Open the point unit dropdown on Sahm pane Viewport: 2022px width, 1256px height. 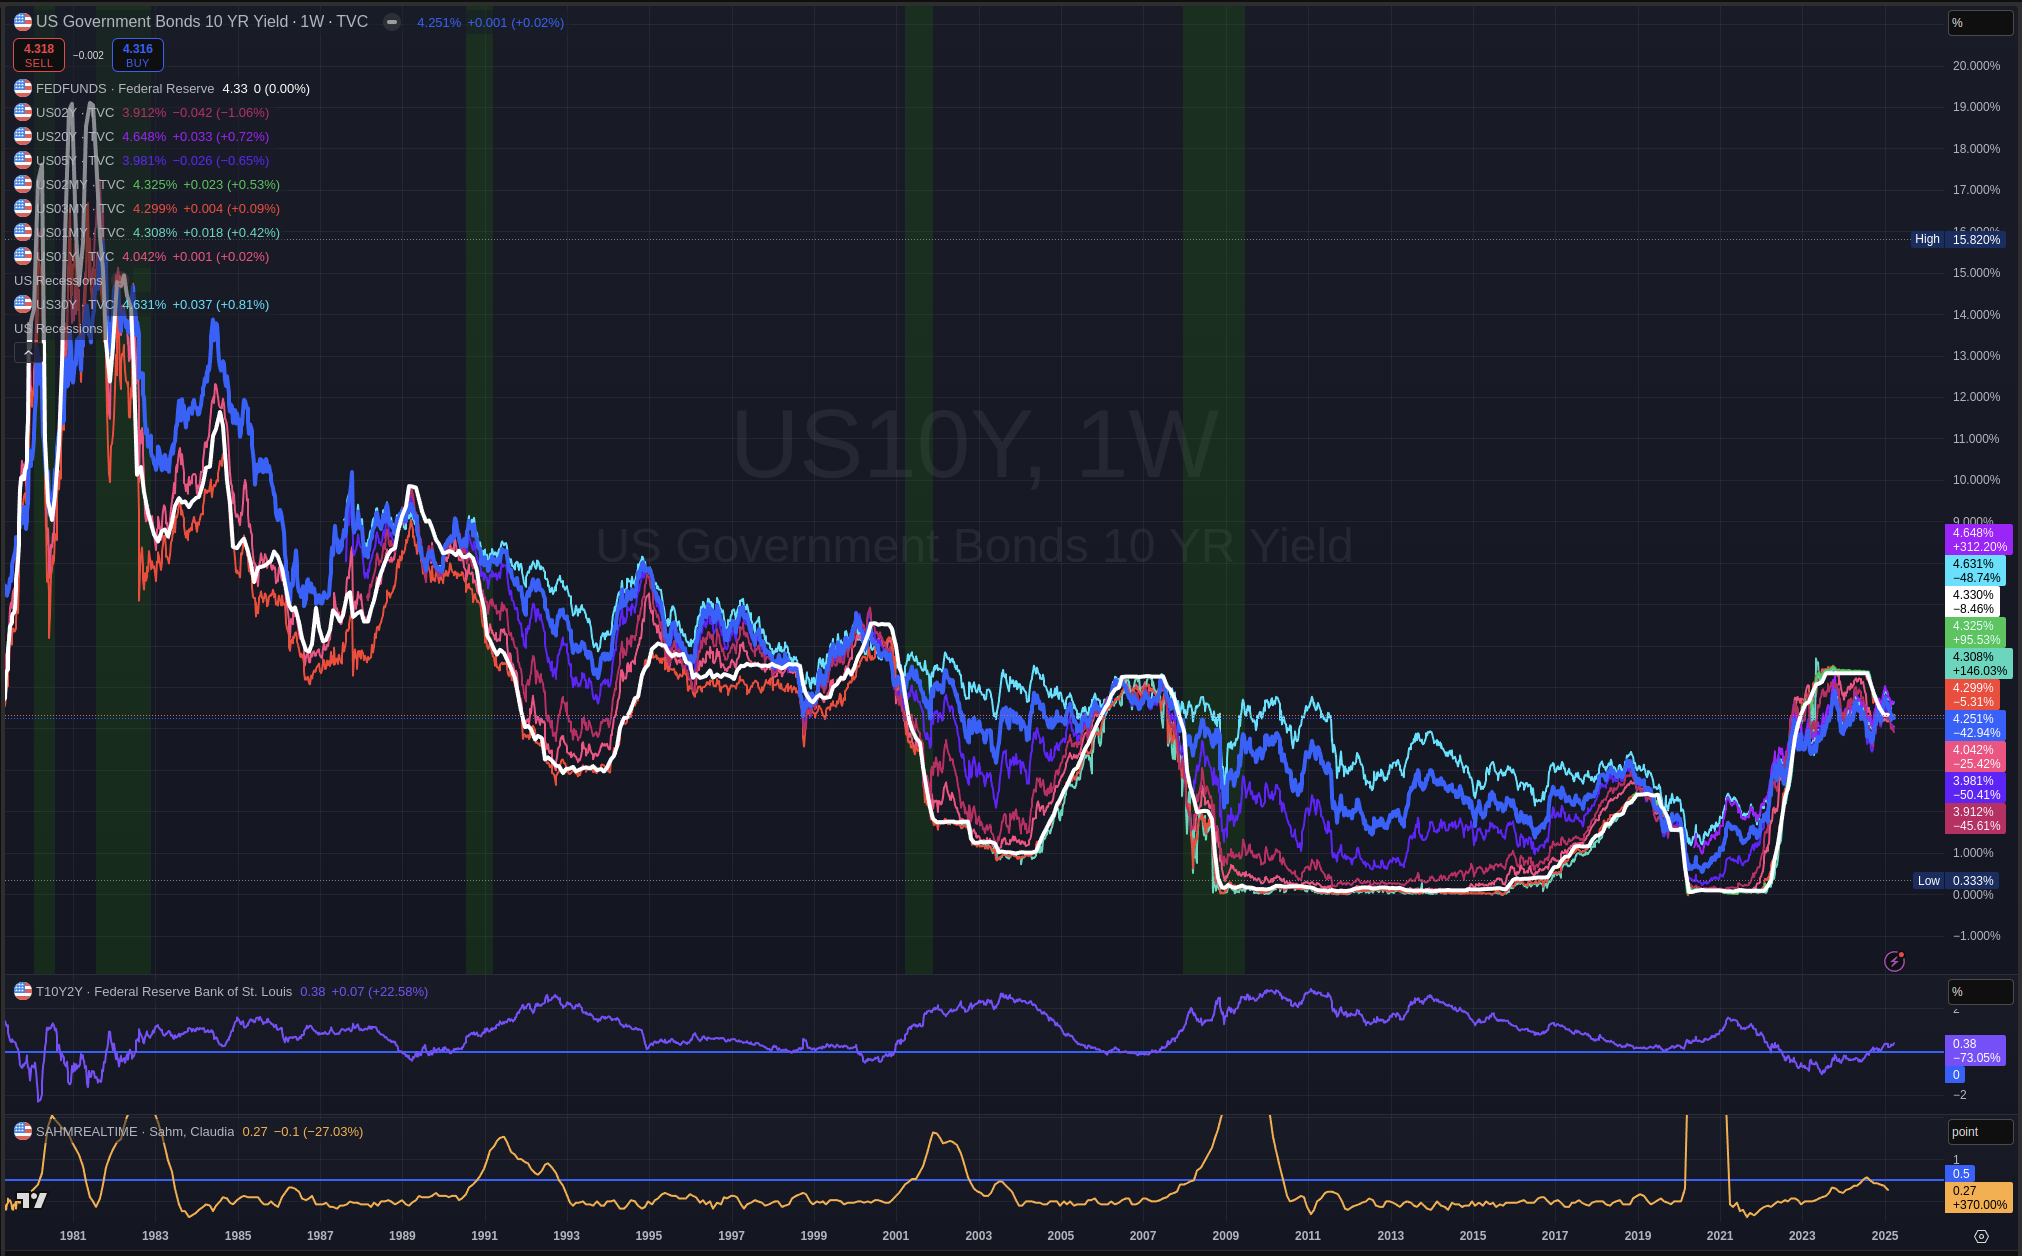(x=1979, y=1132)
